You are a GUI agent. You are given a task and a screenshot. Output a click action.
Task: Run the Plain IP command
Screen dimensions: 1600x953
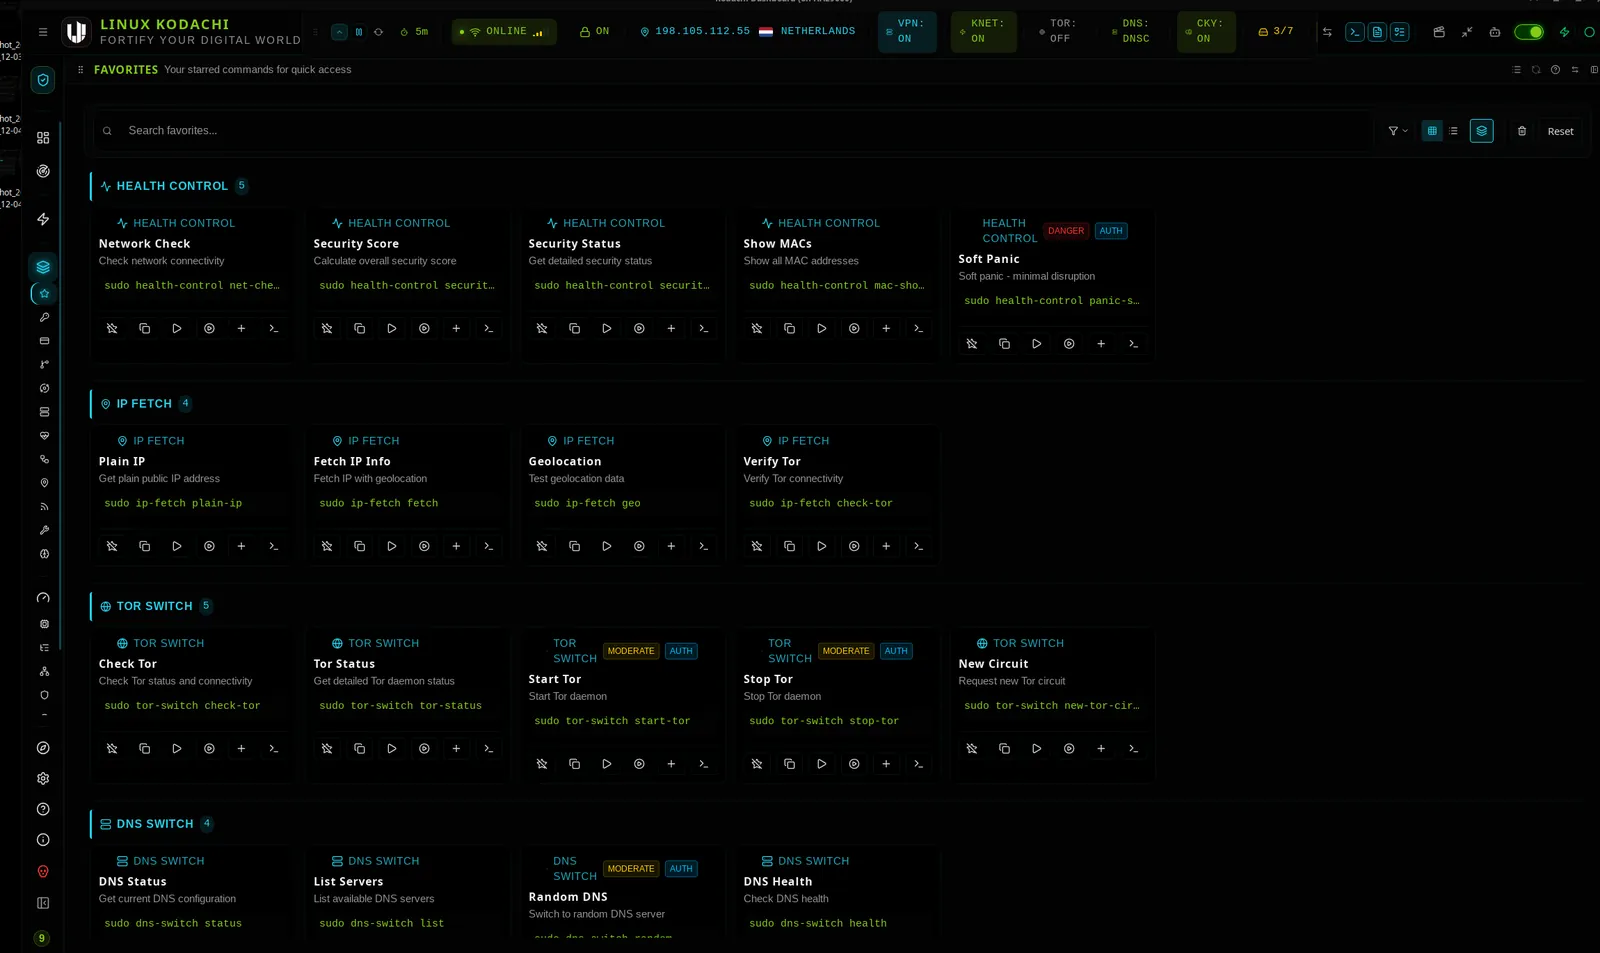(x=177, y=547)
